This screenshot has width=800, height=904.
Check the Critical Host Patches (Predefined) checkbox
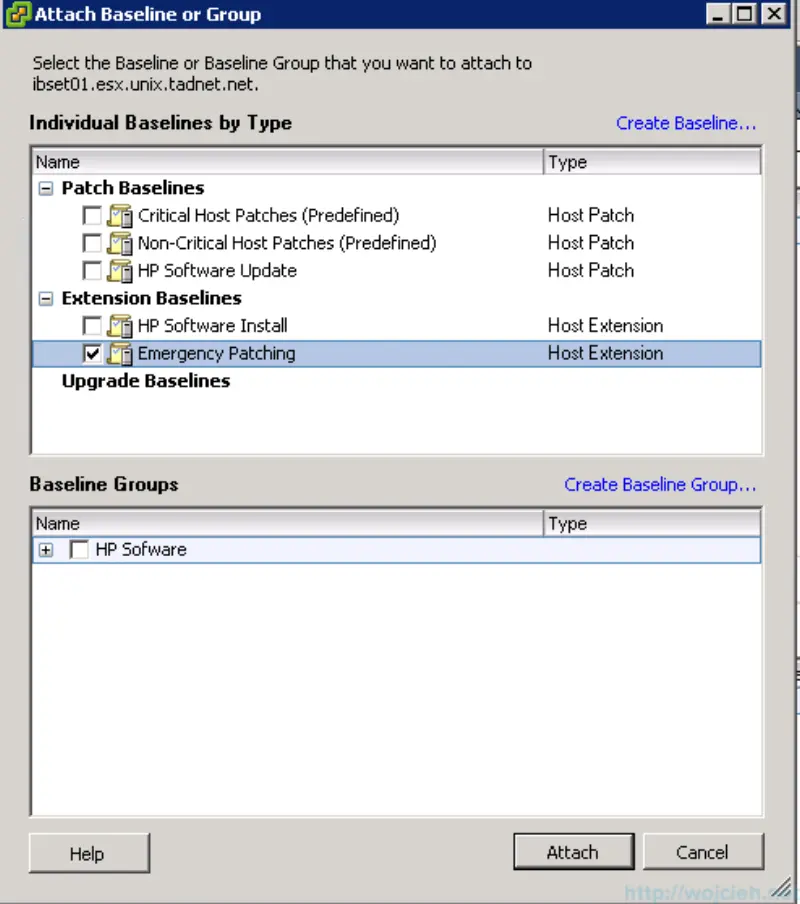tap(91, 214)
